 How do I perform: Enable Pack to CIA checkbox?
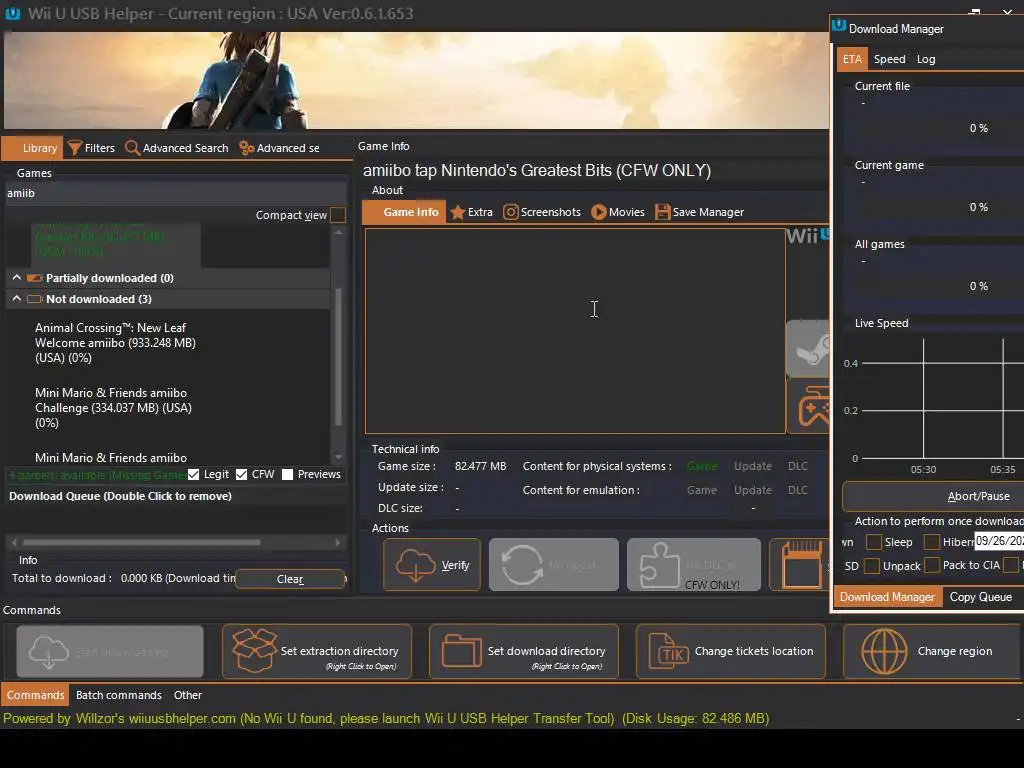(x=932, y=566)
